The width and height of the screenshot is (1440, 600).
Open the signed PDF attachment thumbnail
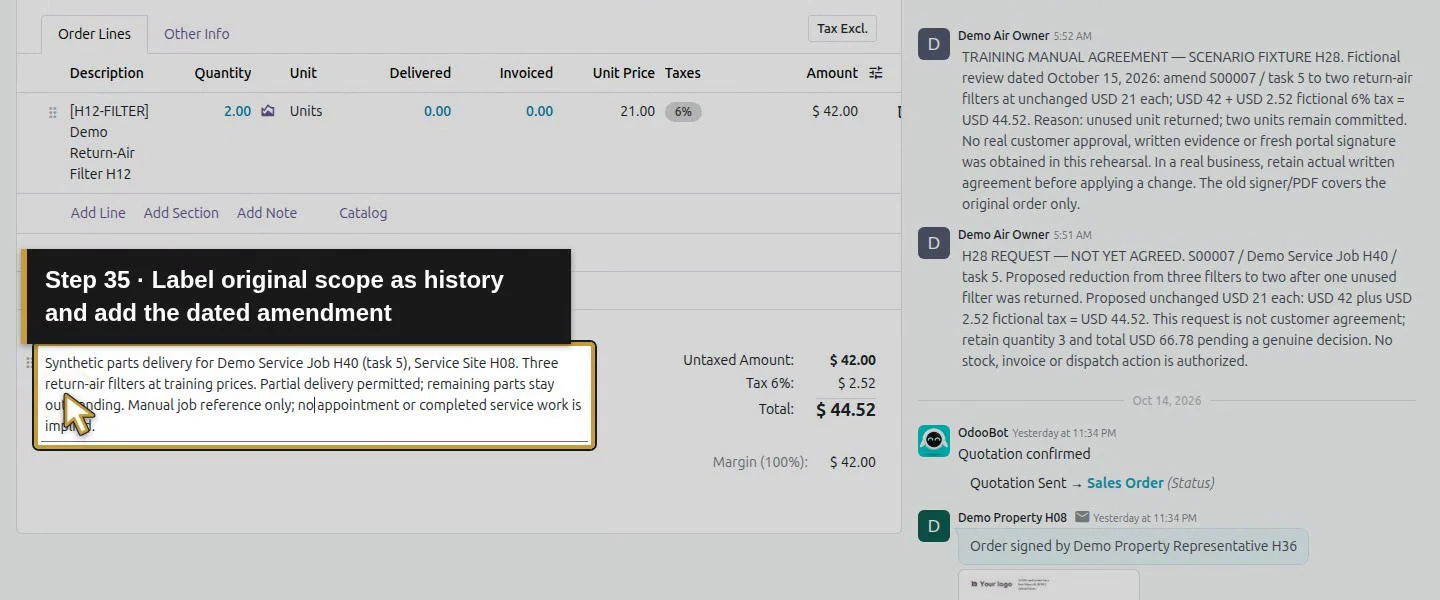pyautogui.click(x=1048, y=585)
